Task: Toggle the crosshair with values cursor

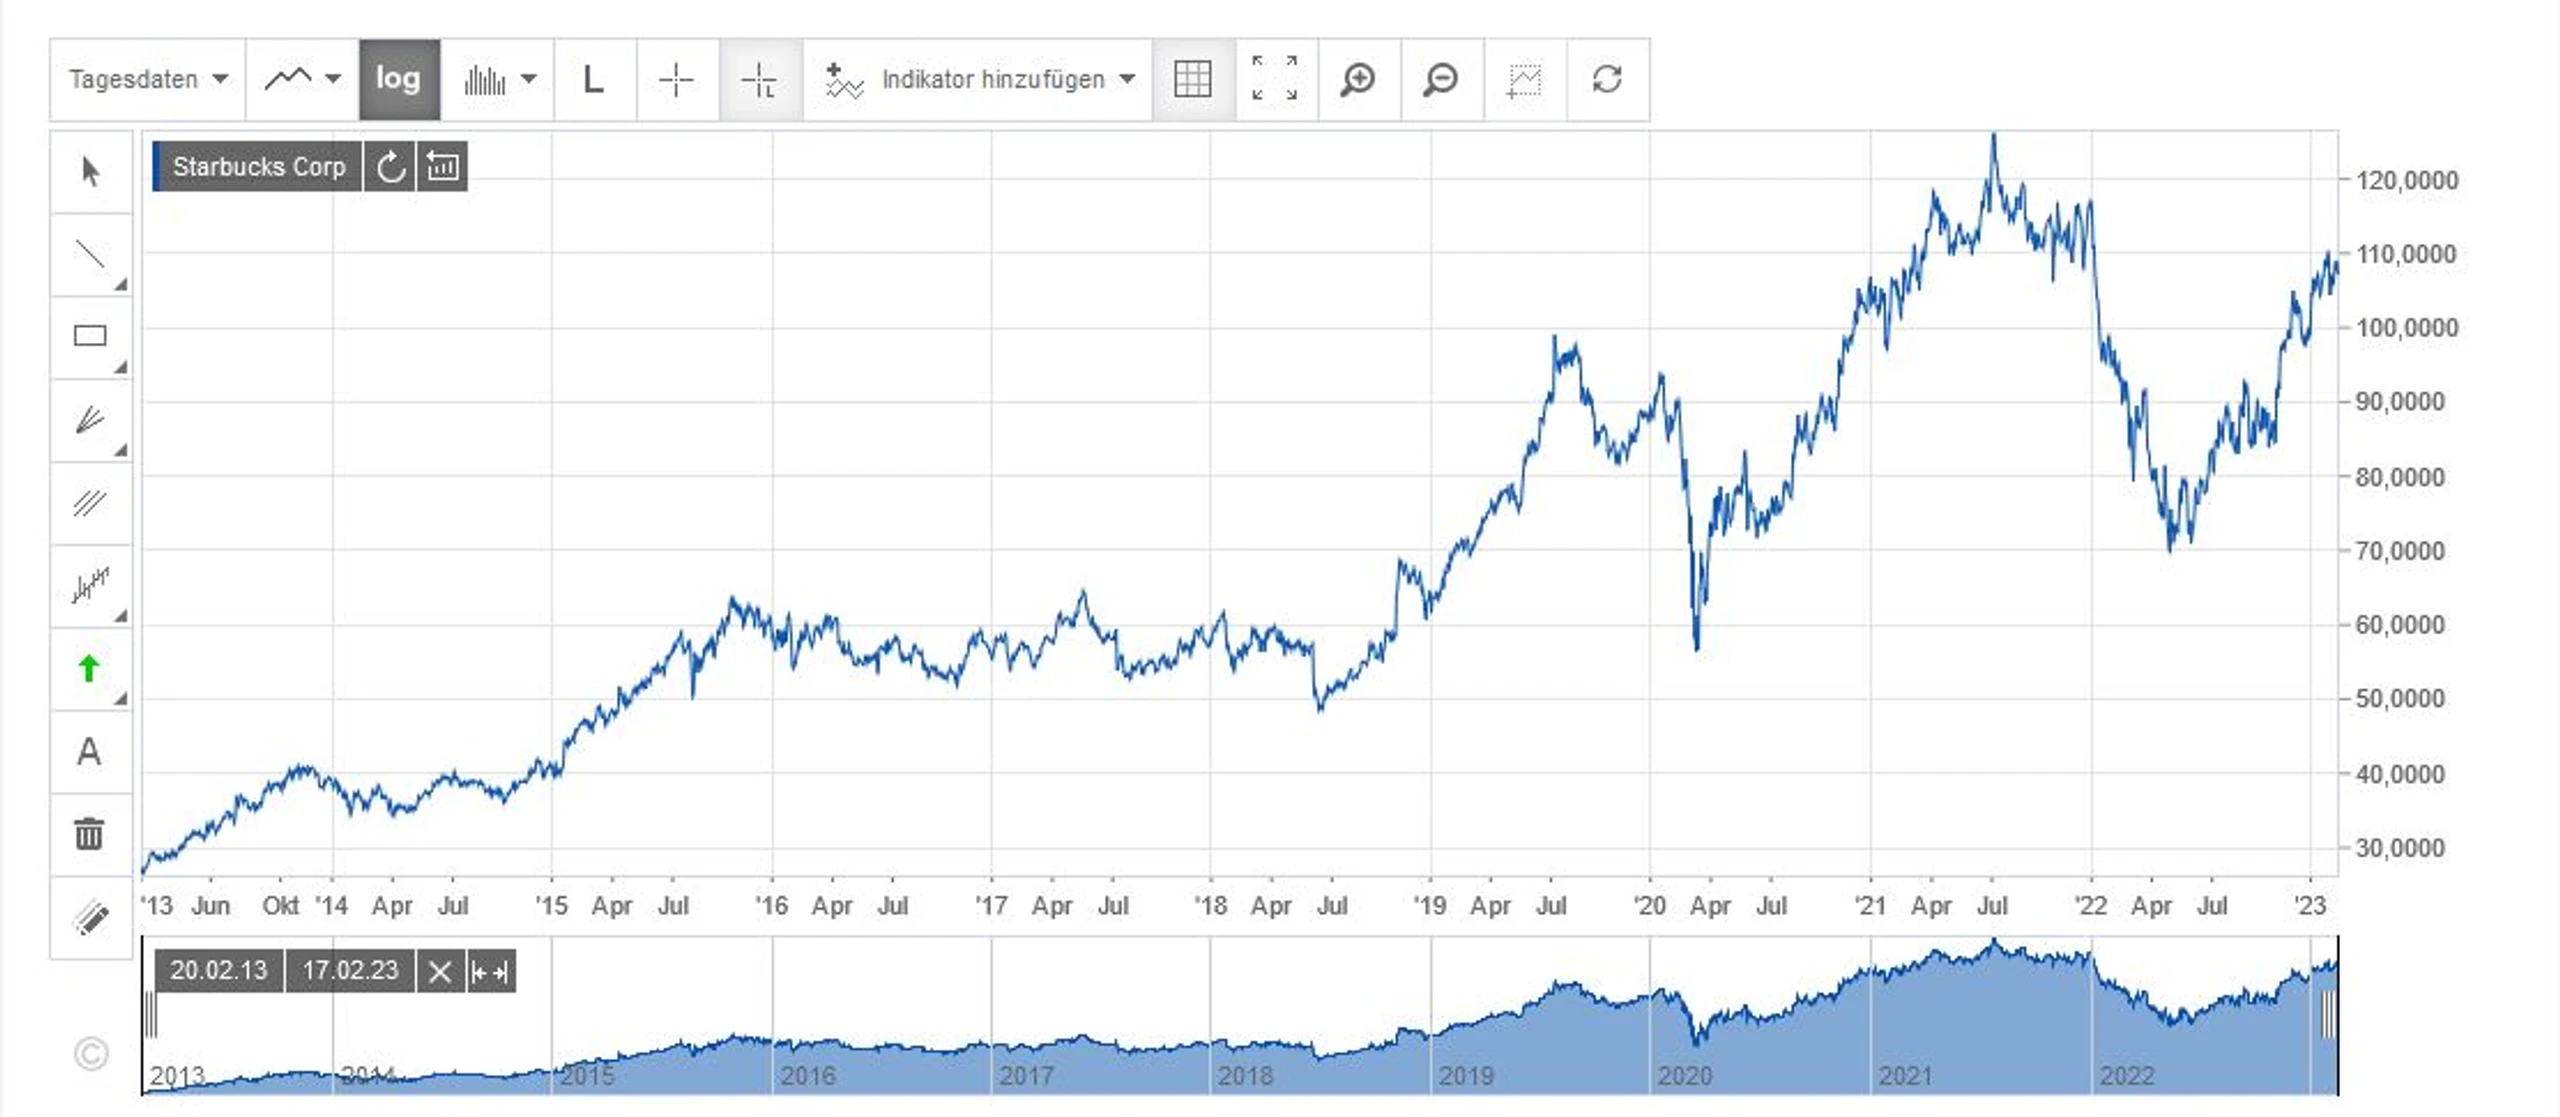Action: pos(760,79)
